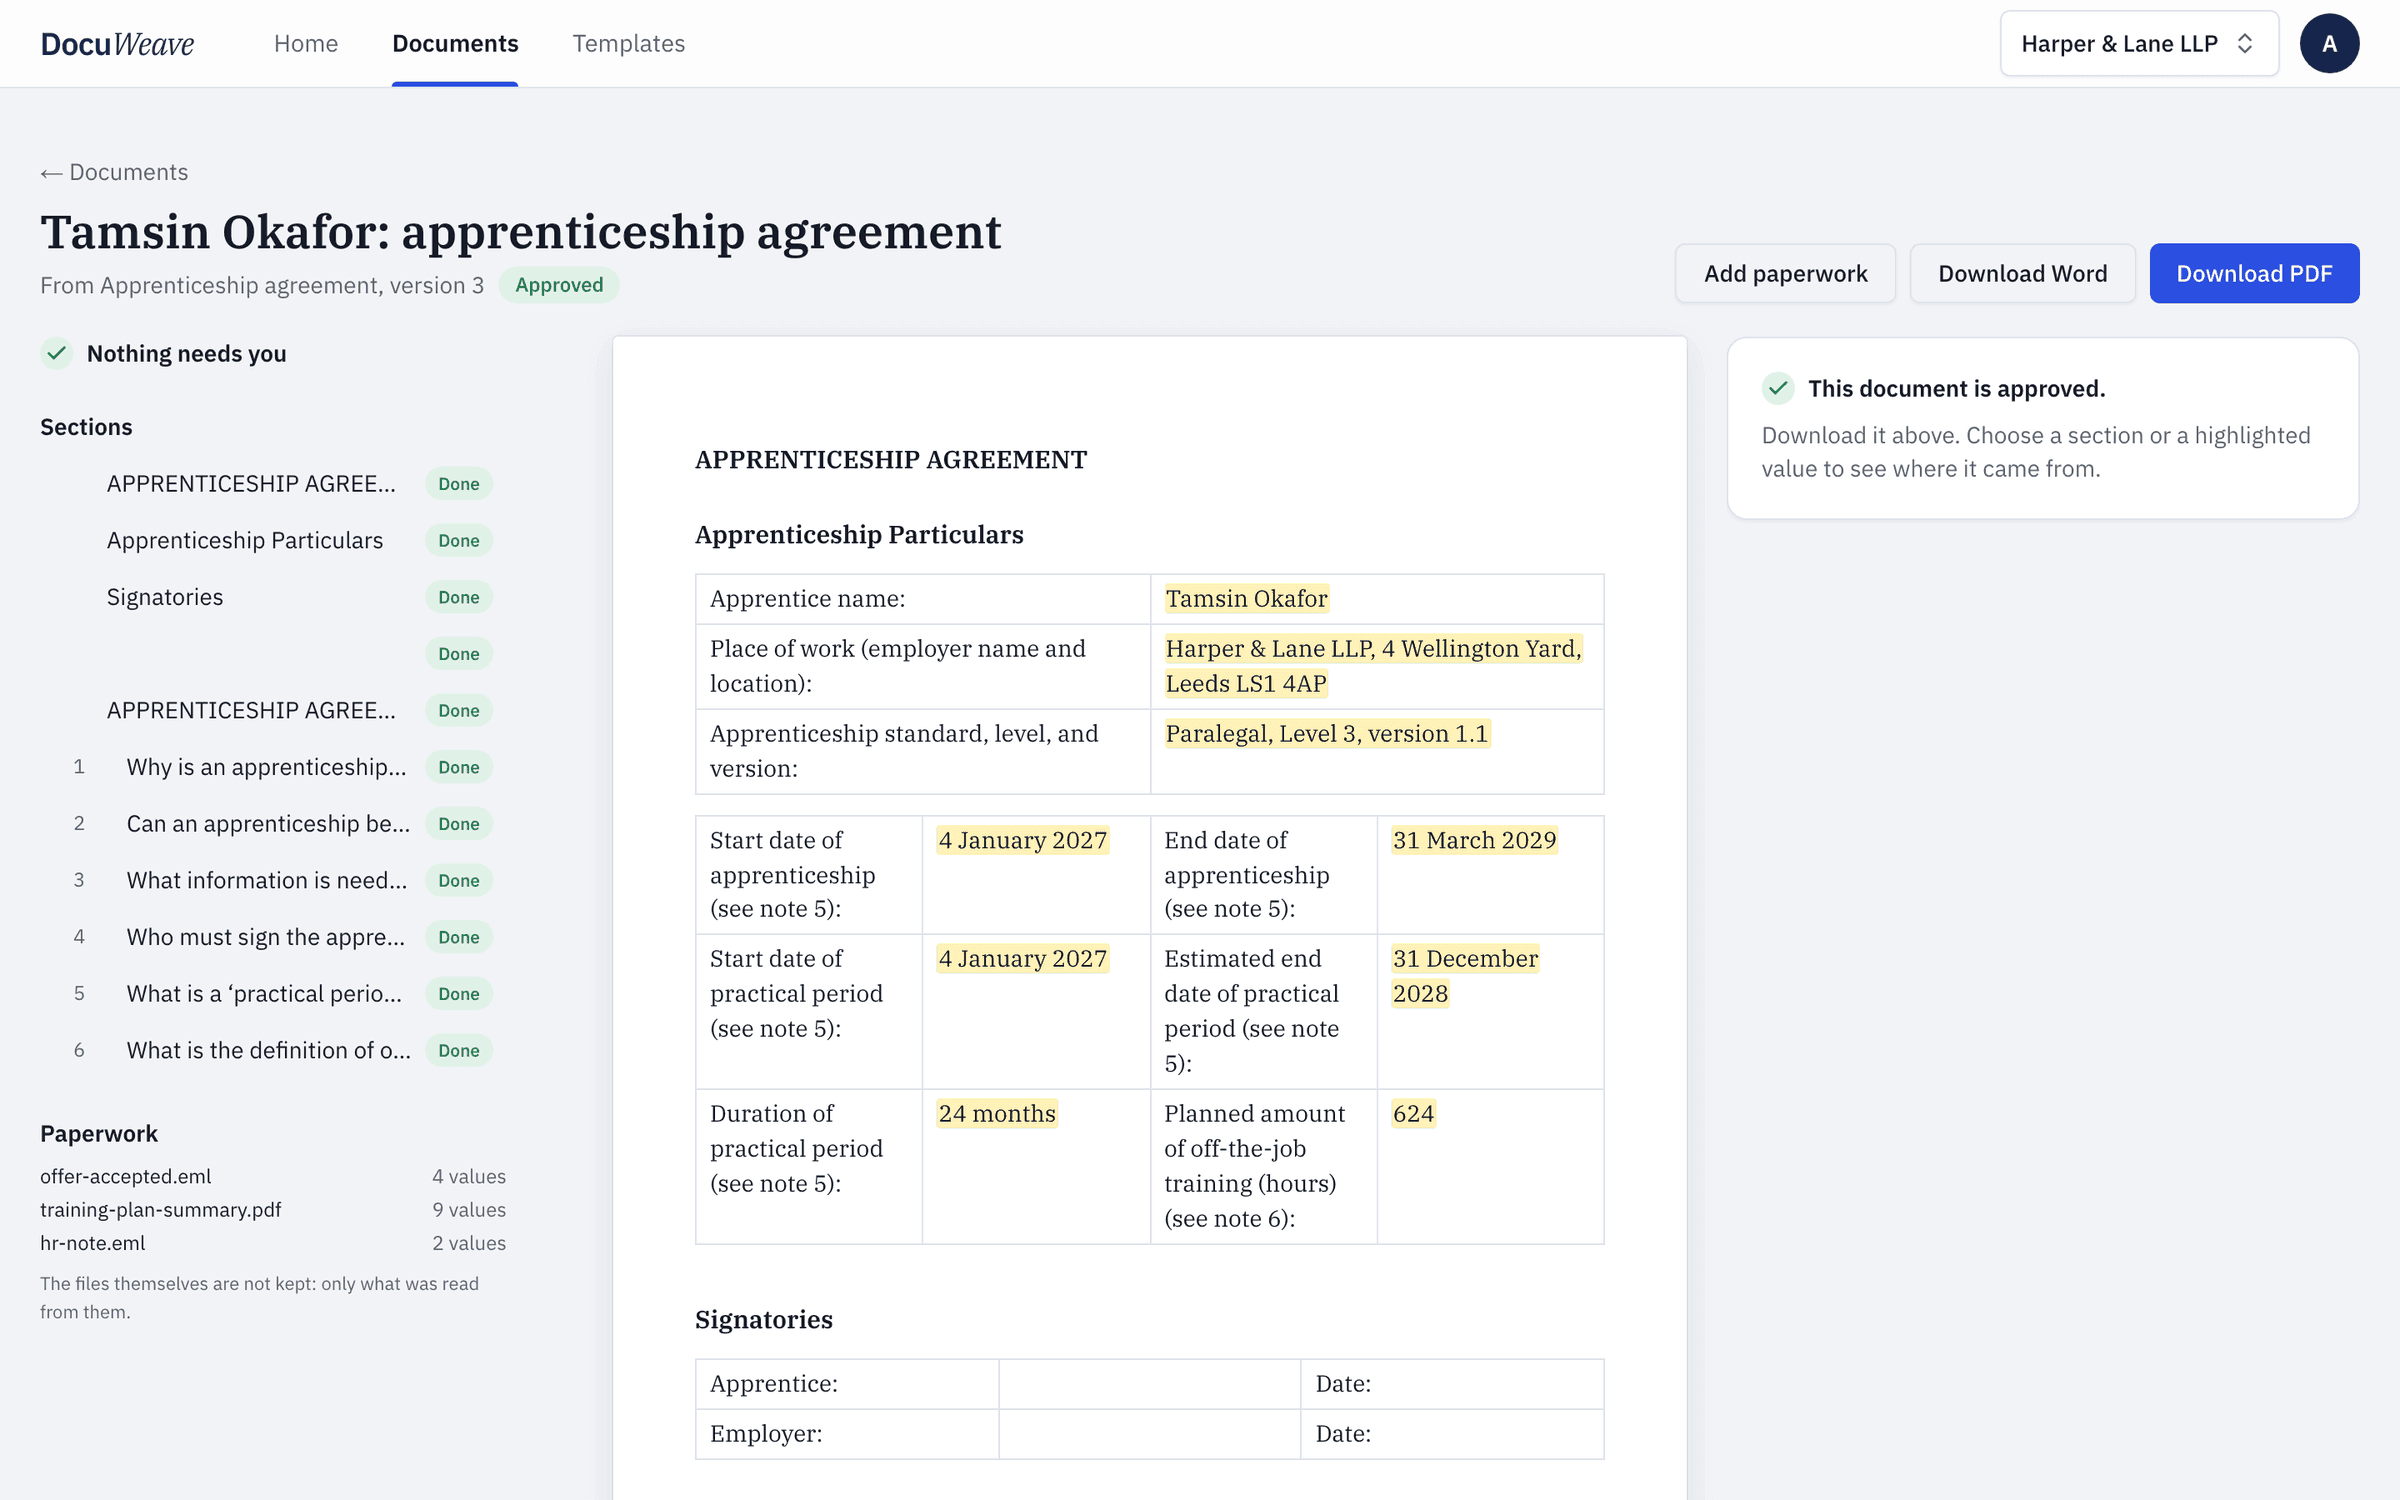This screenshot has height=1500, width=2400.
Task: Click the Approved status badge
Action: 559,285
